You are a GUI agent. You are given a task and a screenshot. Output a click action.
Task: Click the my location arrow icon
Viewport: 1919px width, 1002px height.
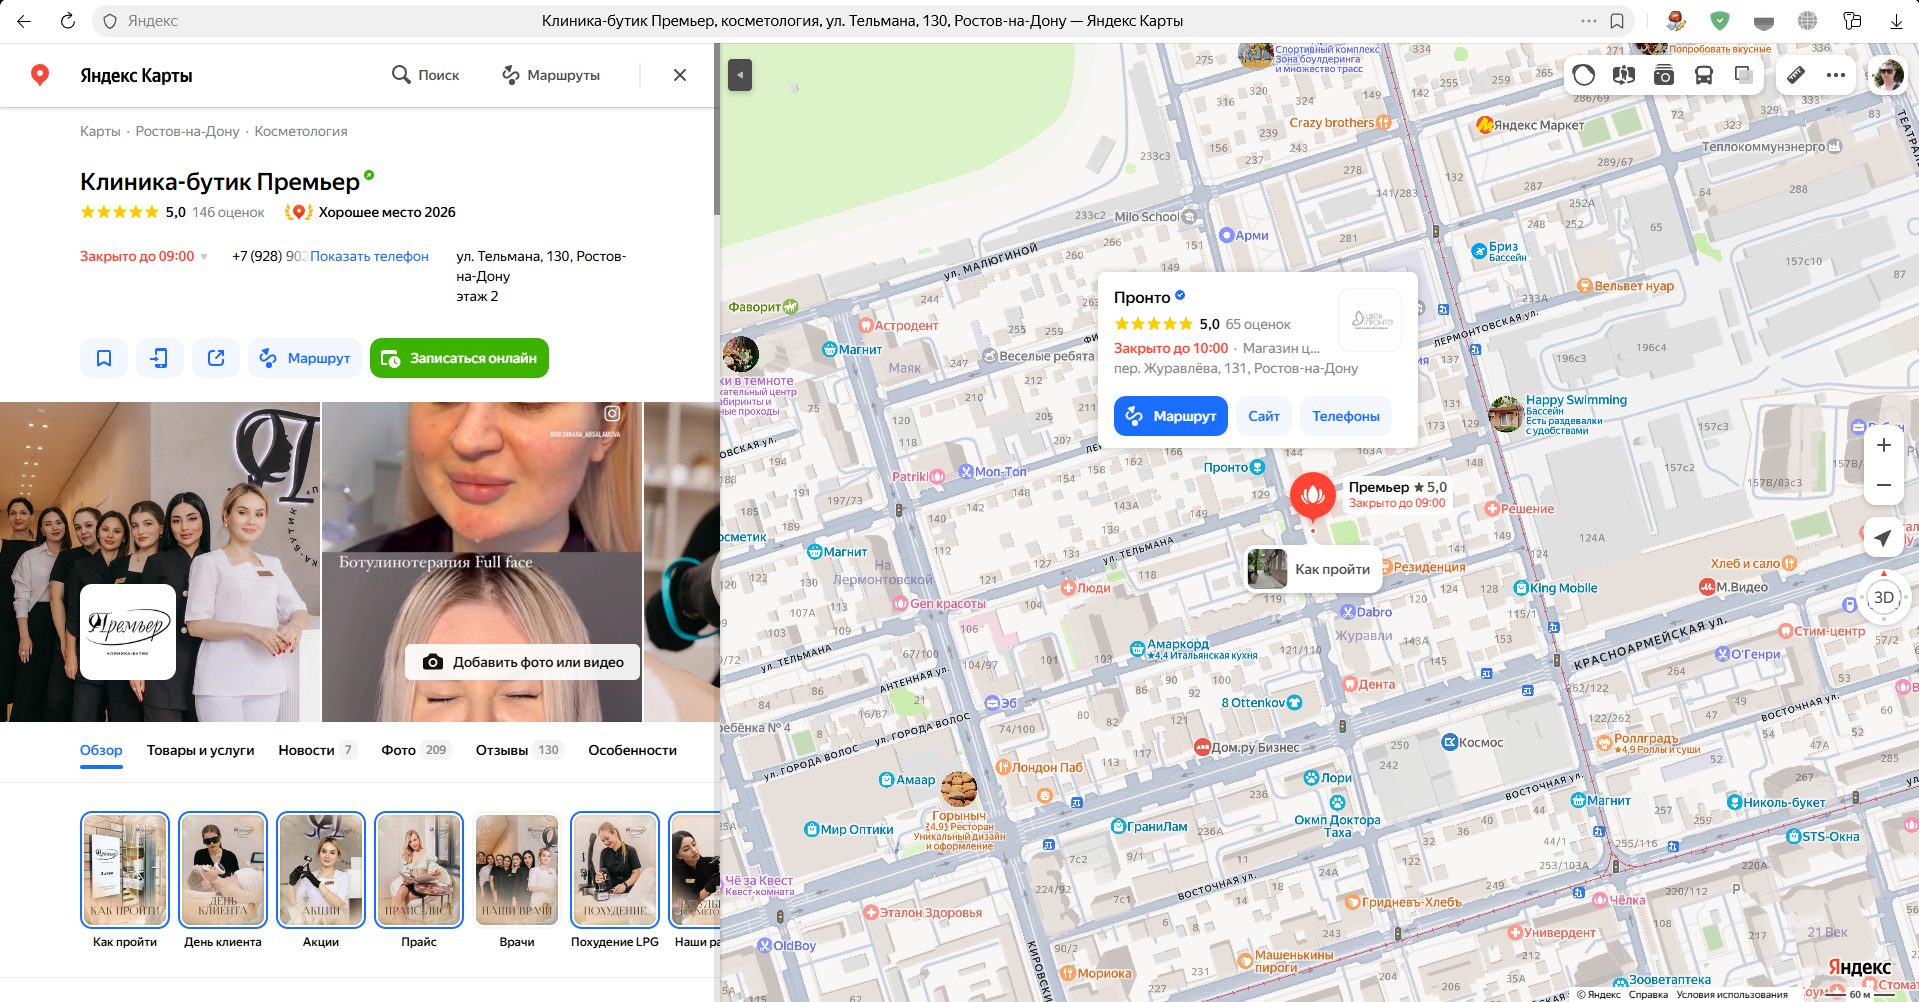[1883, 538]
